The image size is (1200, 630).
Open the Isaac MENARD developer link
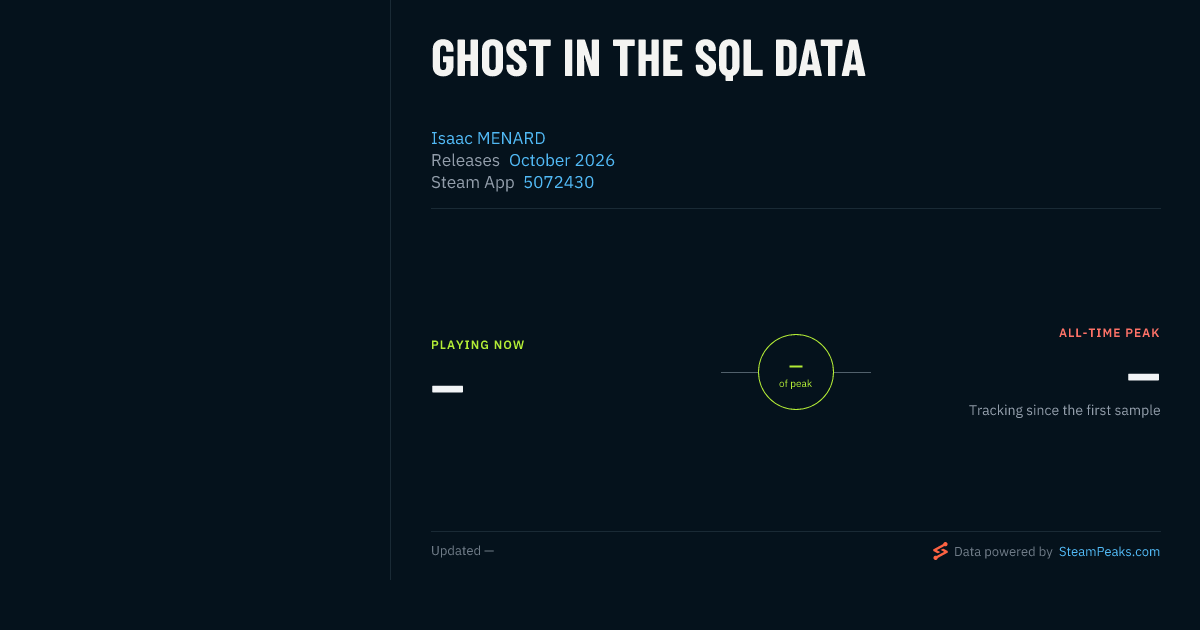pos(488,138)
